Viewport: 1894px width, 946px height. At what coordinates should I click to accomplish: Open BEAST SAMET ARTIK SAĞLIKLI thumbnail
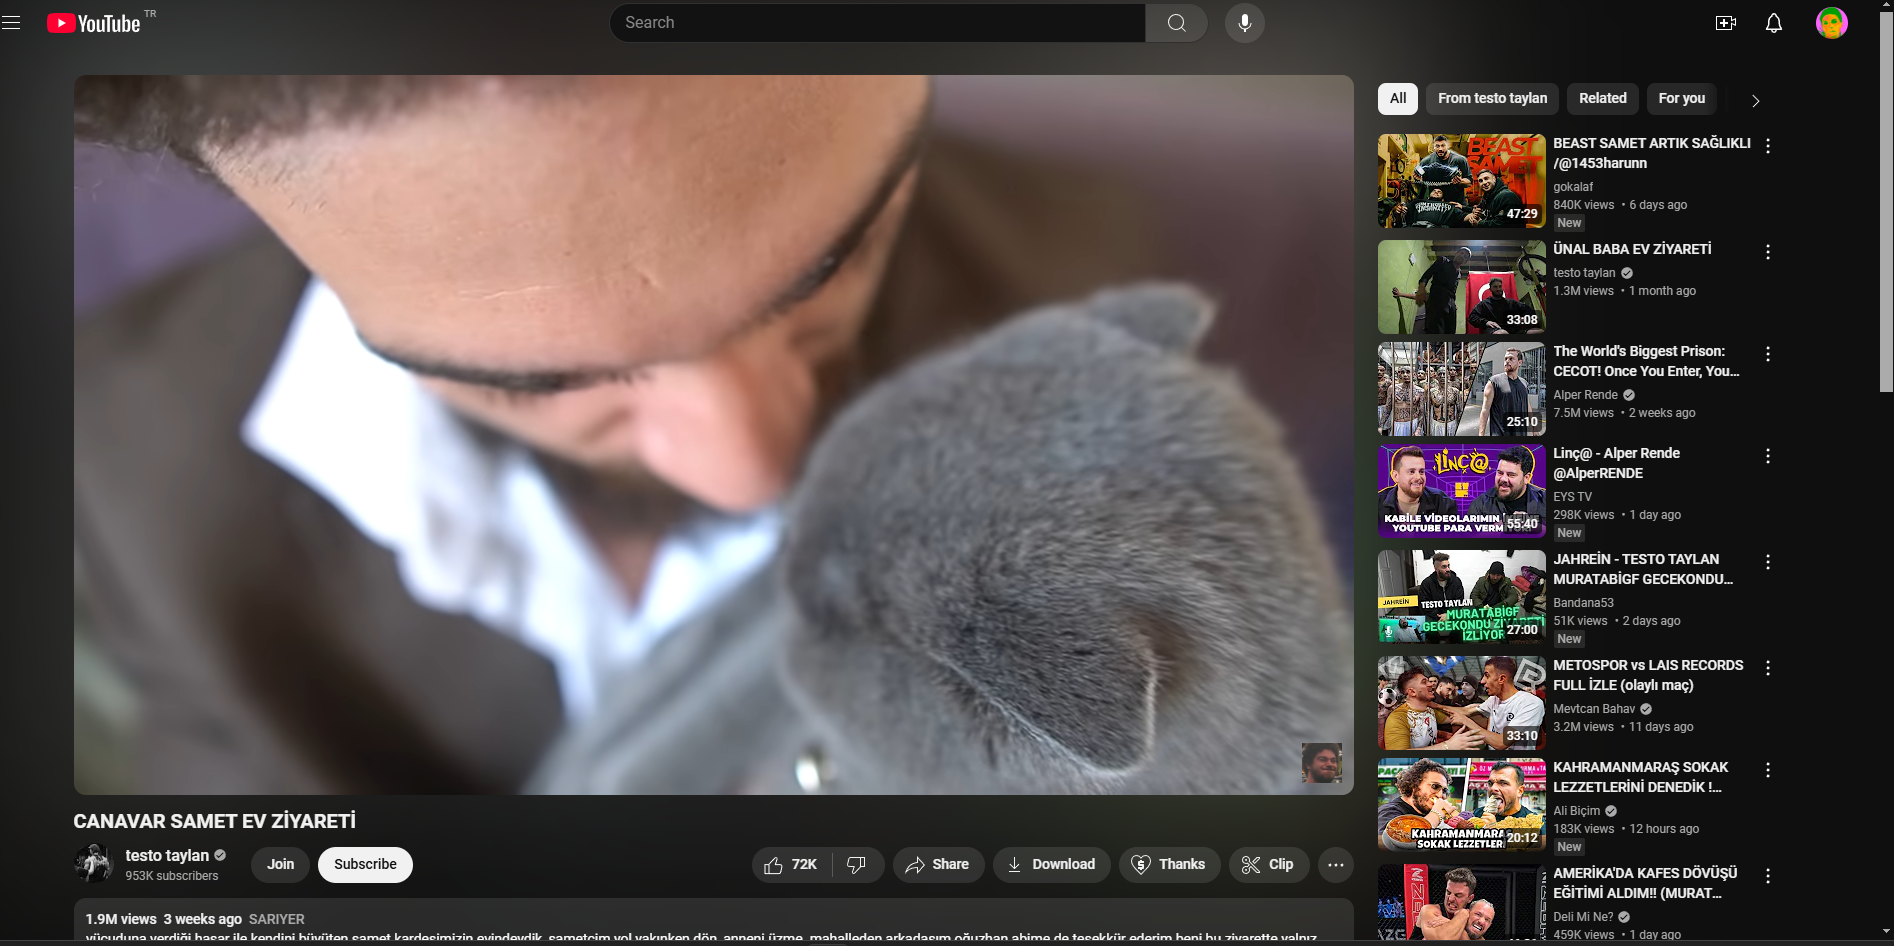(x=1461, y=181)
